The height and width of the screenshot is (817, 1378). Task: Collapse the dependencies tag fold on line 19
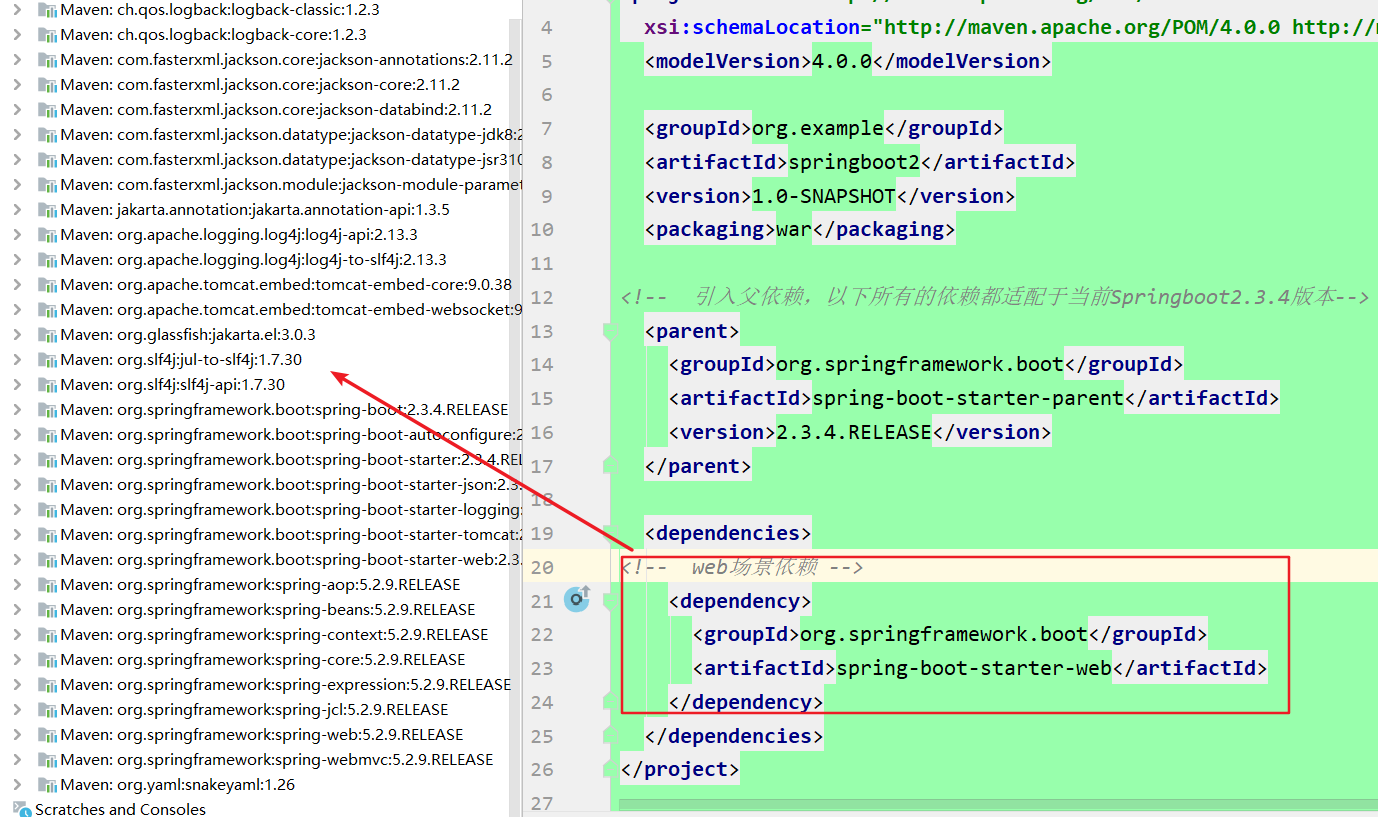click(611, 533)
